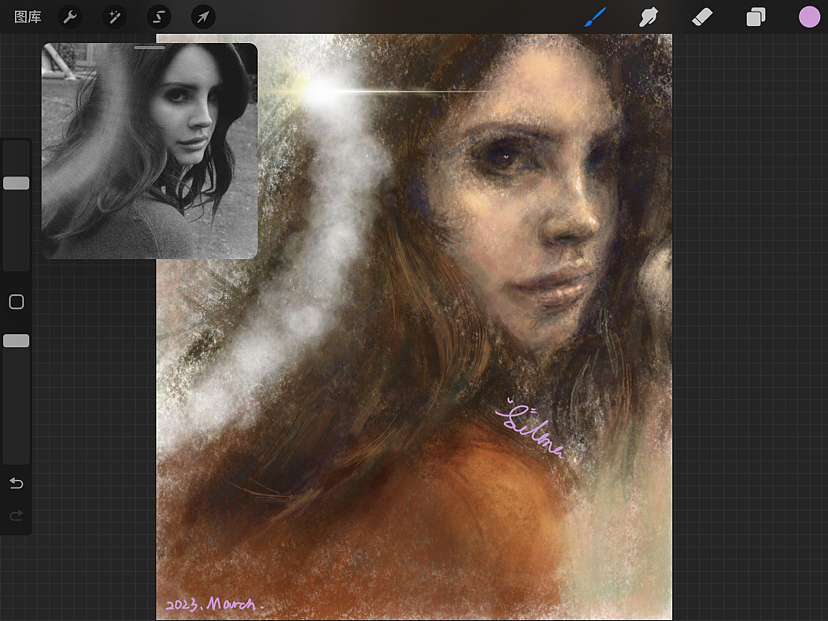The height and width of the screenshot is (621, 828).
Task: Open the Layers panel
Action: coord(756,17)
